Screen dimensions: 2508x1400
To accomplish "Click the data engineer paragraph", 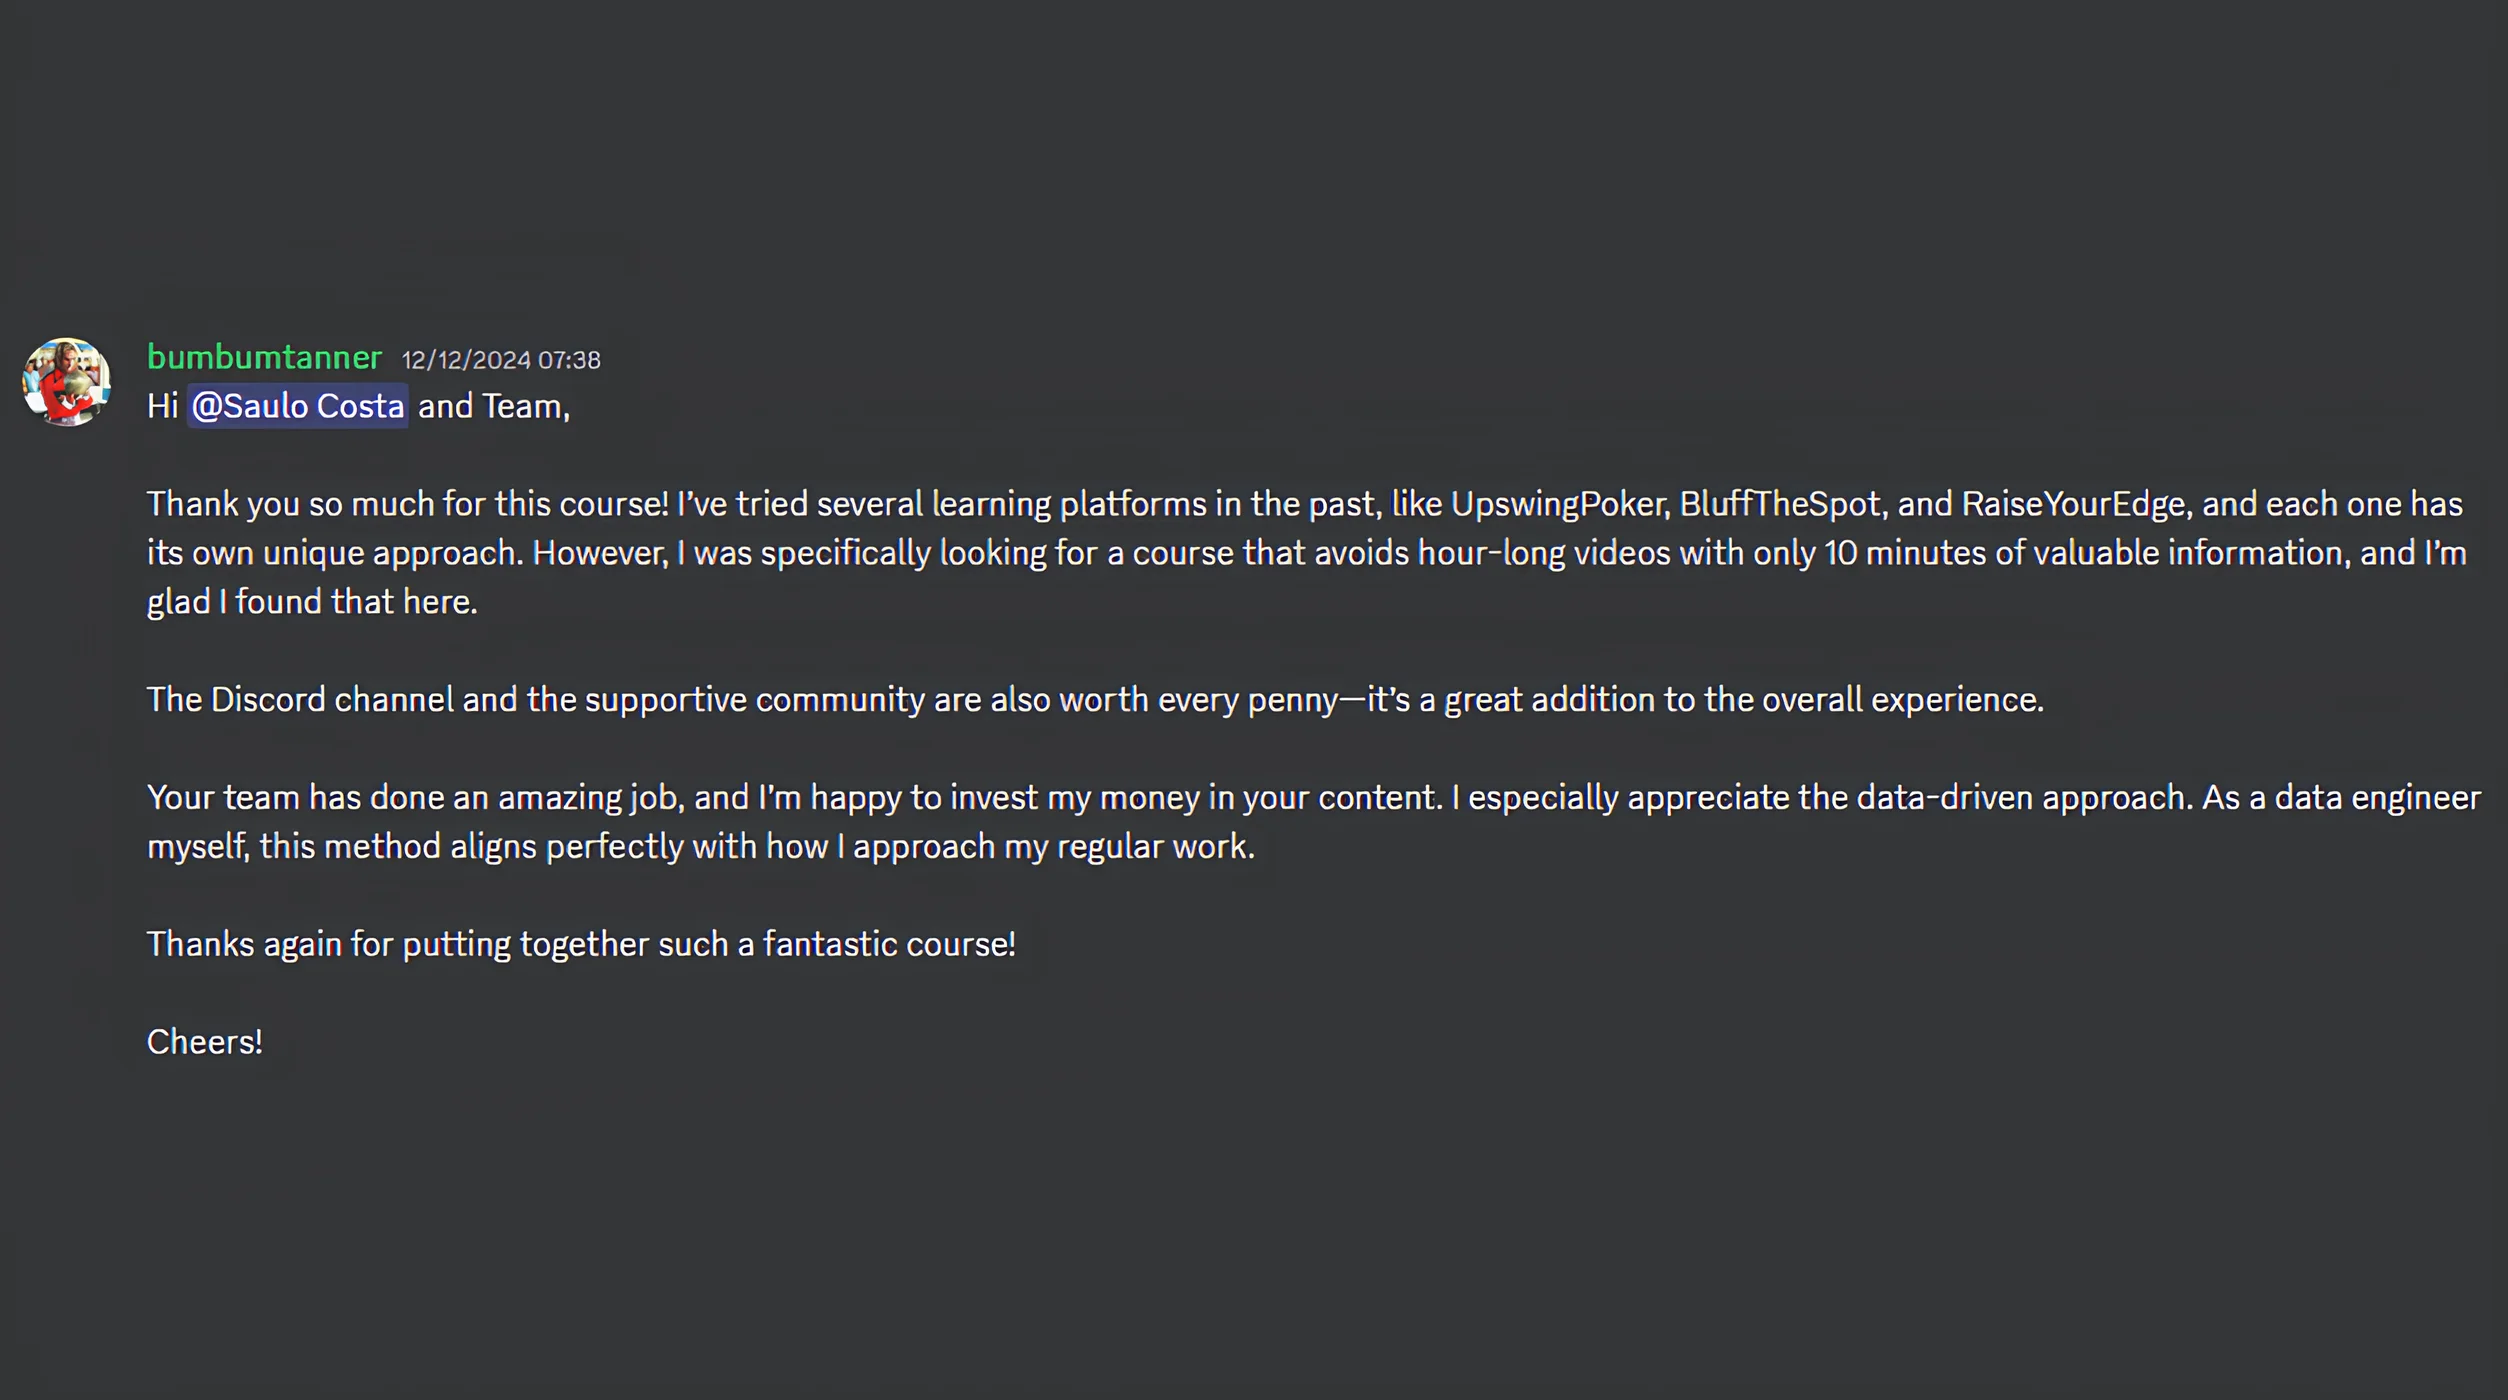I will pyautogui.click(x=1200, y=820).
